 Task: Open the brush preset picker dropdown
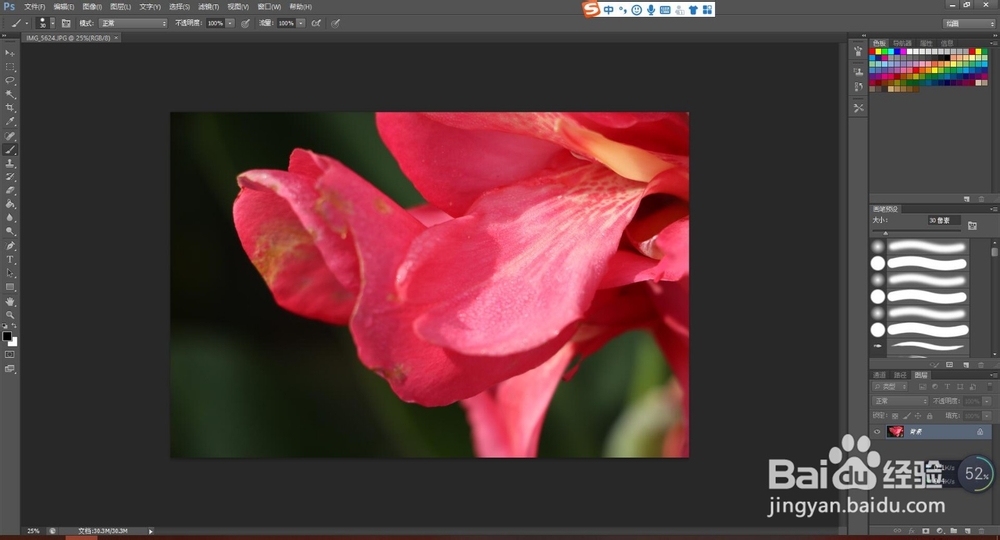(x=52, y=23)
